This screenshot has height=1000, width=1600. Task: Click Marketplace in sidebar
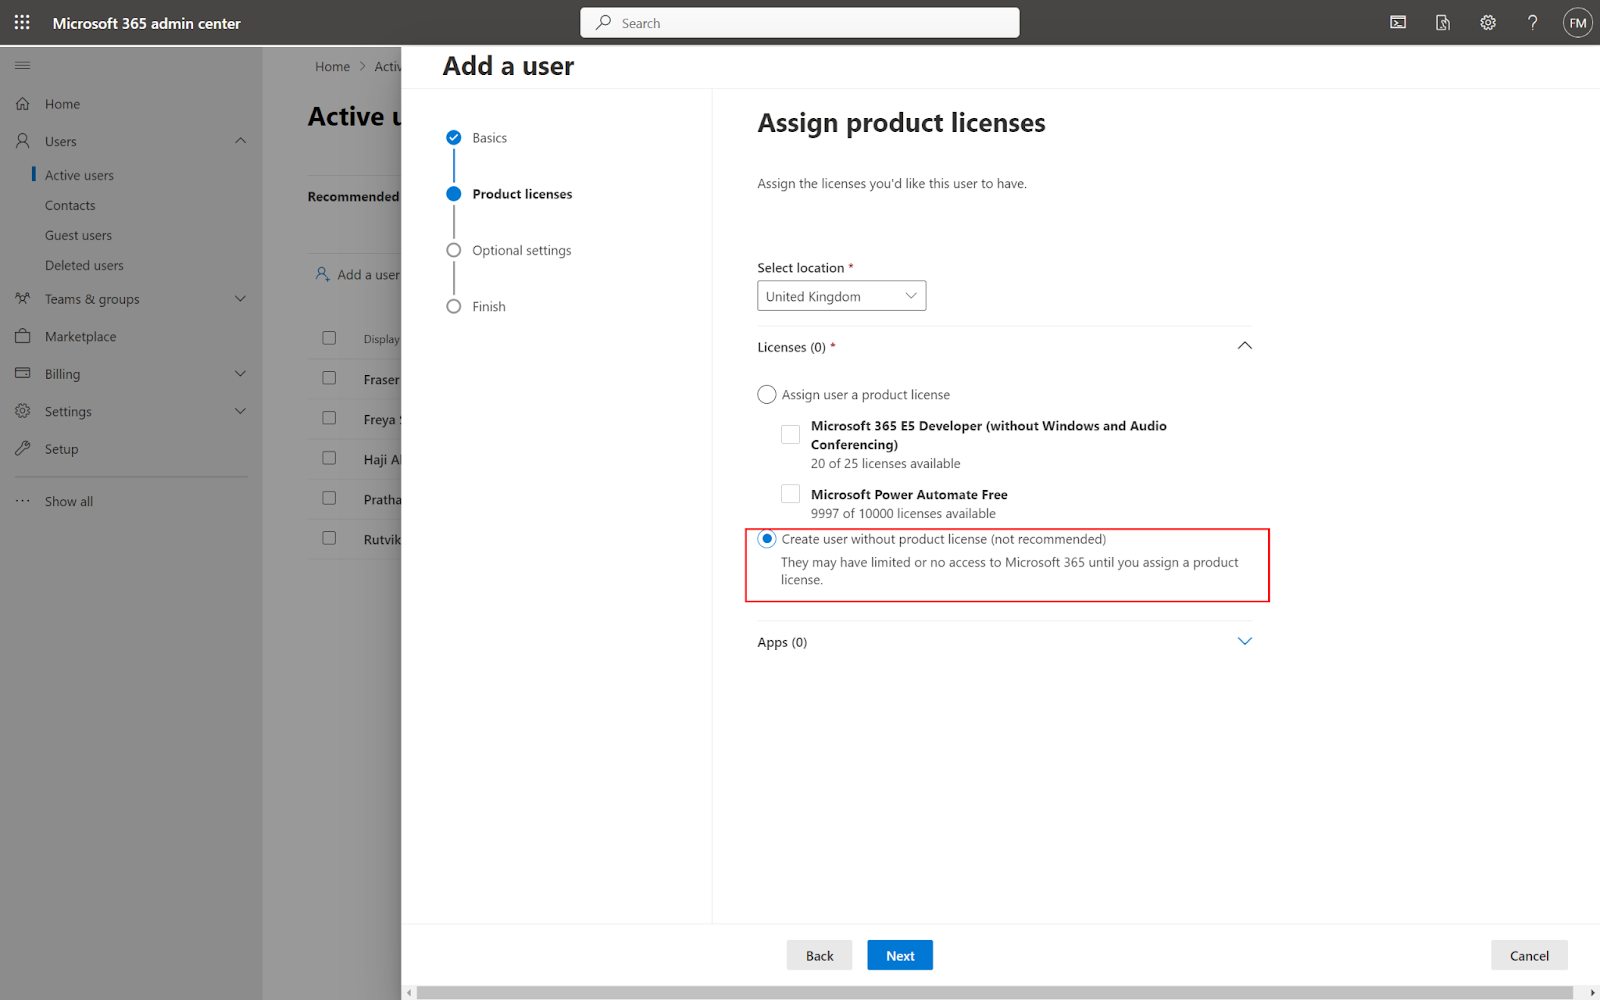click(x=80, y=336)
